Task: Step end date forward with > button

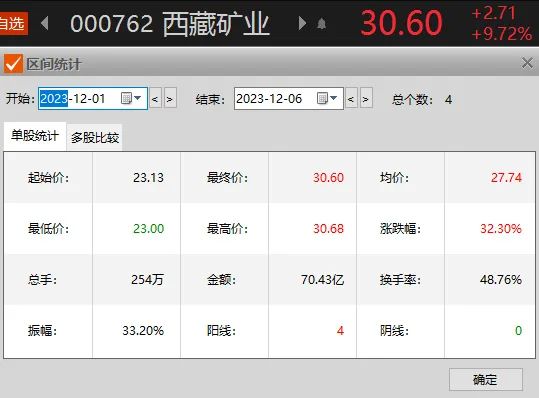Action: point(366,99)
